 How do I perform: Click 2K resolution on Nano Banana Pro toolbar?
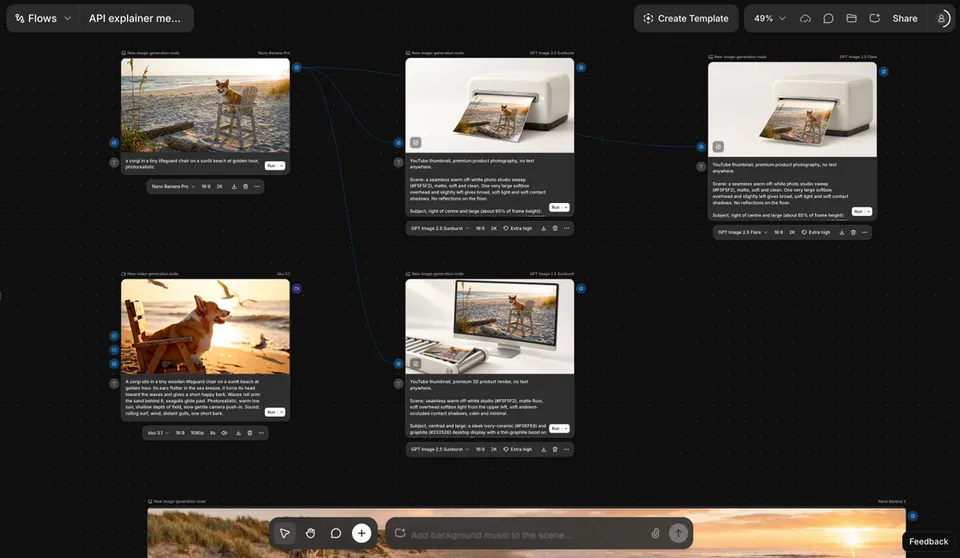pos(219,186)
